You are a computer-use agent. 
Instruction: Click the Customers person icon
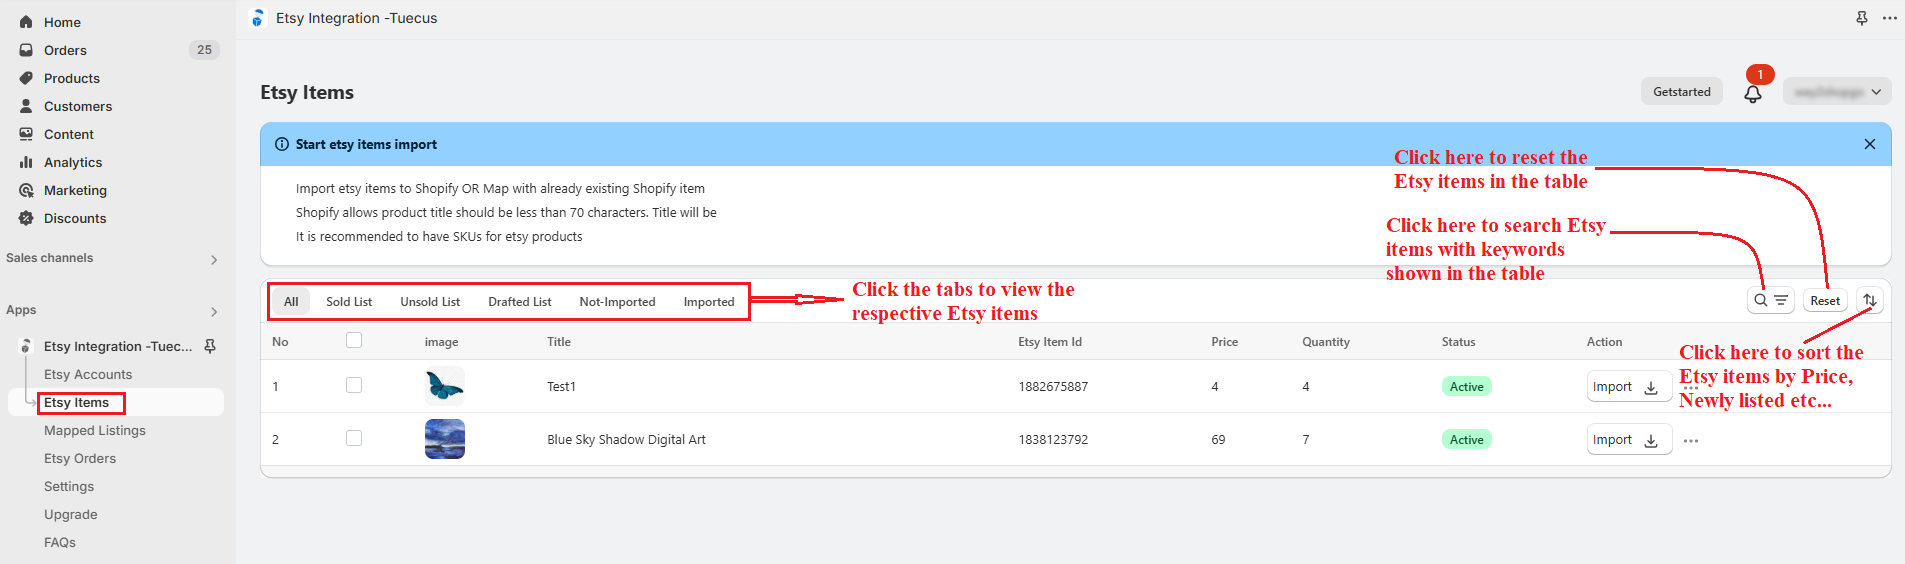point(26,106)
